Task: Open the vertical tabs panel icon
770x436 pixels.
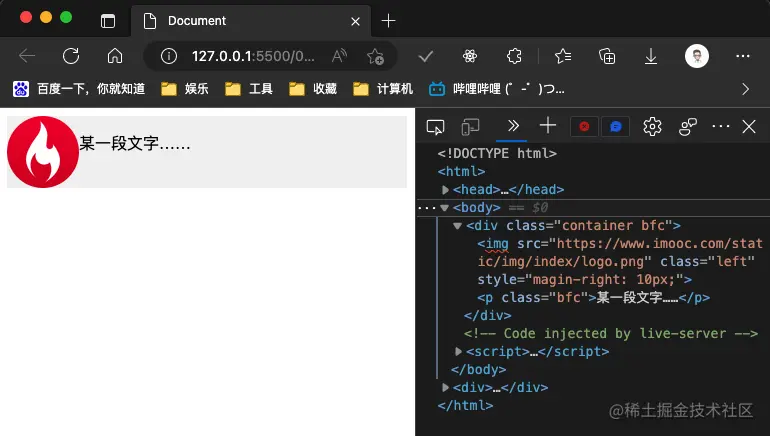Action: 108,21
